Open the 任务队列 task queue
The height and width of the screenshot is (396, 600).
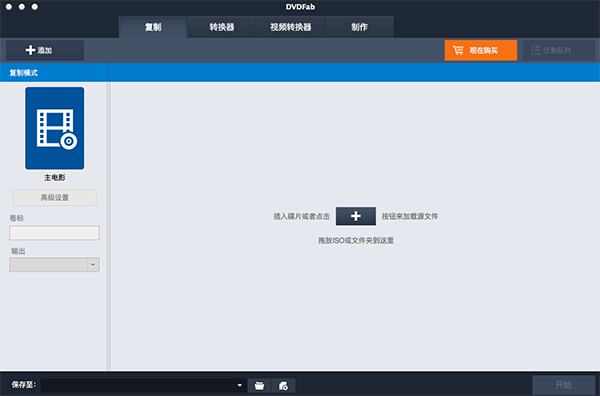coord(559,50)
